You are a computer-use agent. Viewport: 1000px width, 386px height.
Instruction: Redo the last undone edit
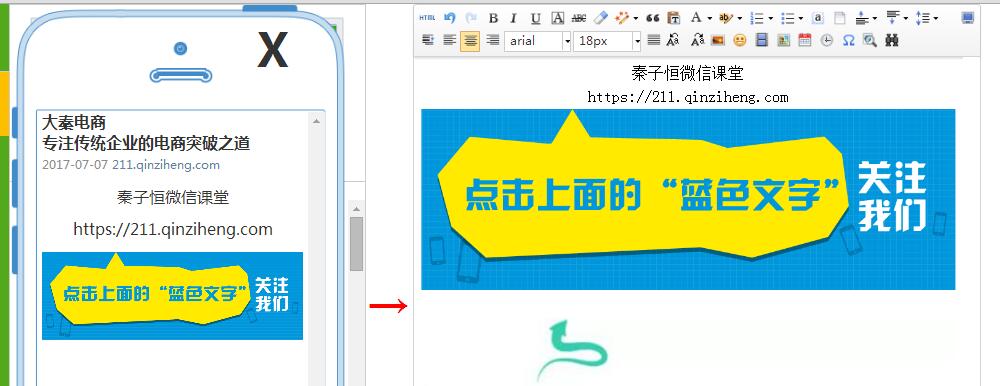click(471, 18)
